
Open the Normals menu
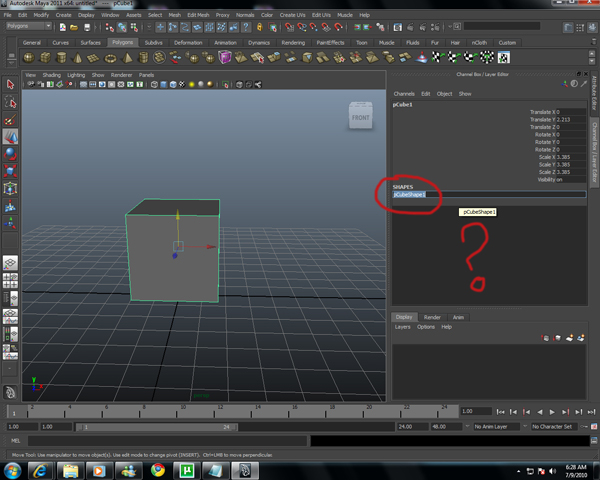pyautogui.click(x=245, y=15)
